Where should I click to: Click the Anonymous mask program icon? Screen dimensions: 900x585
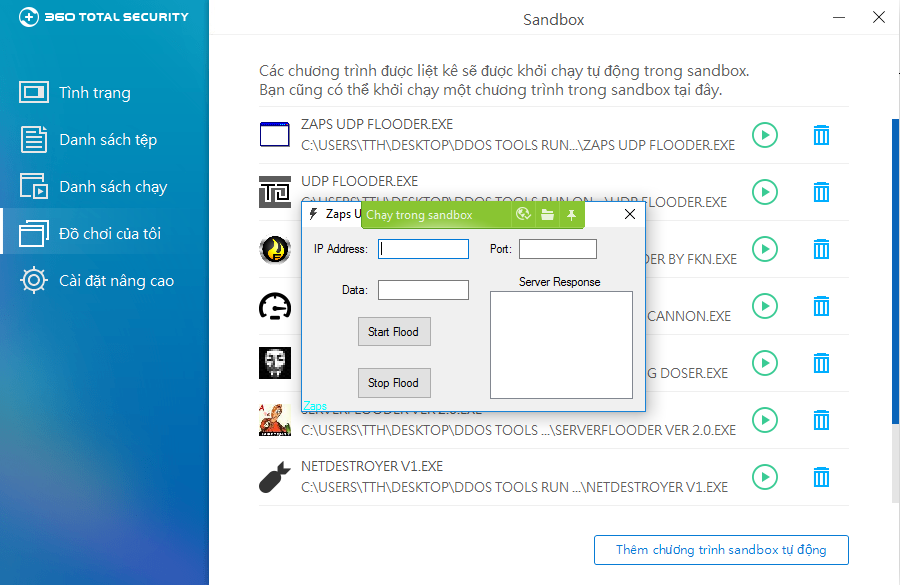[275, 363]
